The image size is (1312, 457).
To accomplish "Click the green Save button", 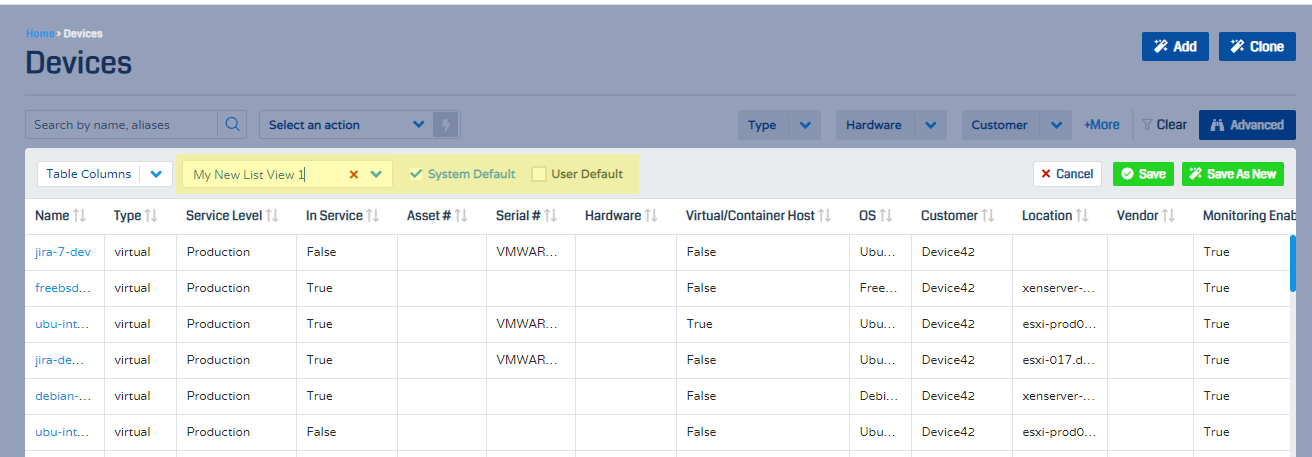I will [x=1142, y=174].
